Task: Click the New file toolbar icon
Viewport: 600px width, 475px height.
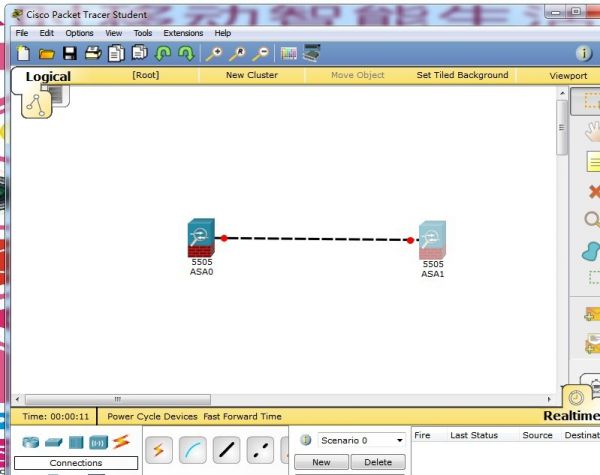Action: [23, 53]
